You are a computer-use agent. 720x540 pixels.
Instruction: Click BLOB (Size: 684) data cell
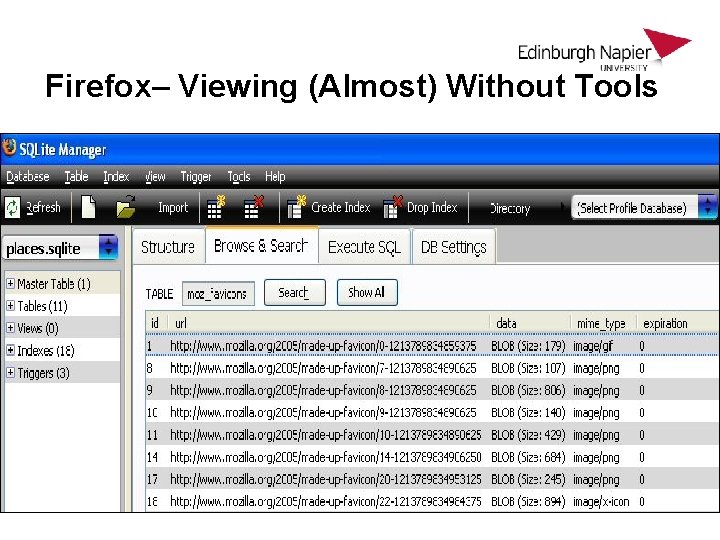pyautogui.click(x=528, y=457)
